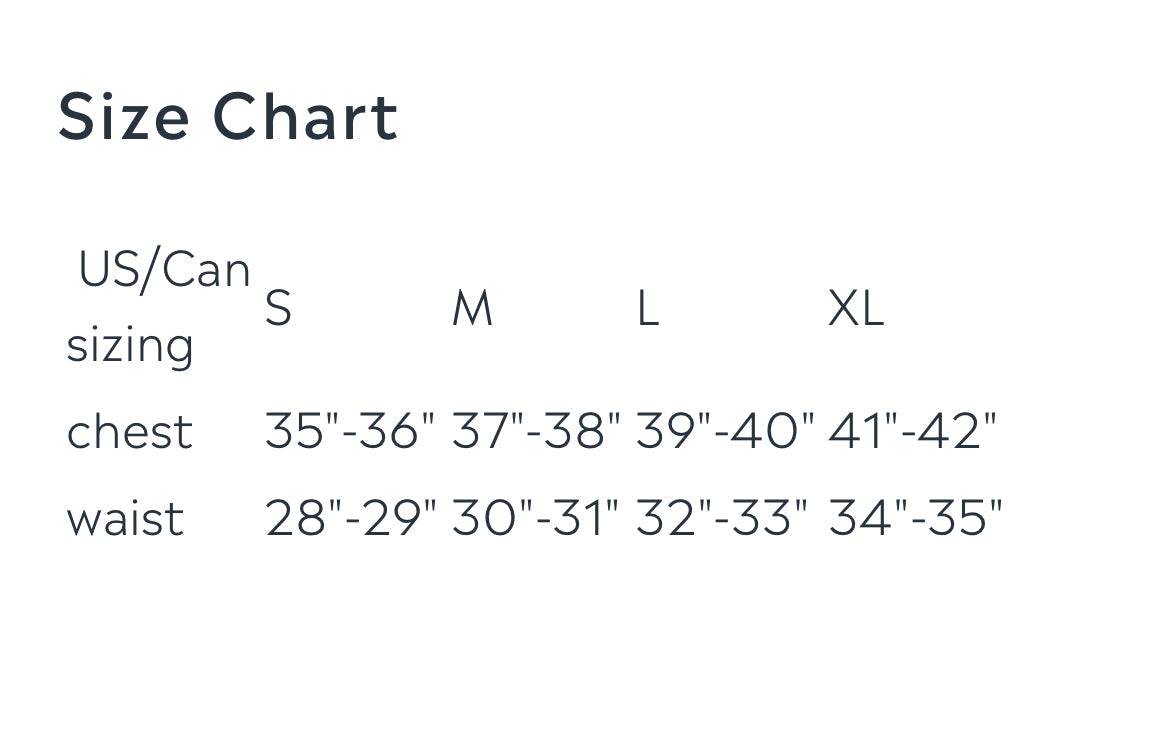This screenshot has height=746, width=1170.
Task: Click the 28"-29" waist measurement
Action: pos(351,519)
